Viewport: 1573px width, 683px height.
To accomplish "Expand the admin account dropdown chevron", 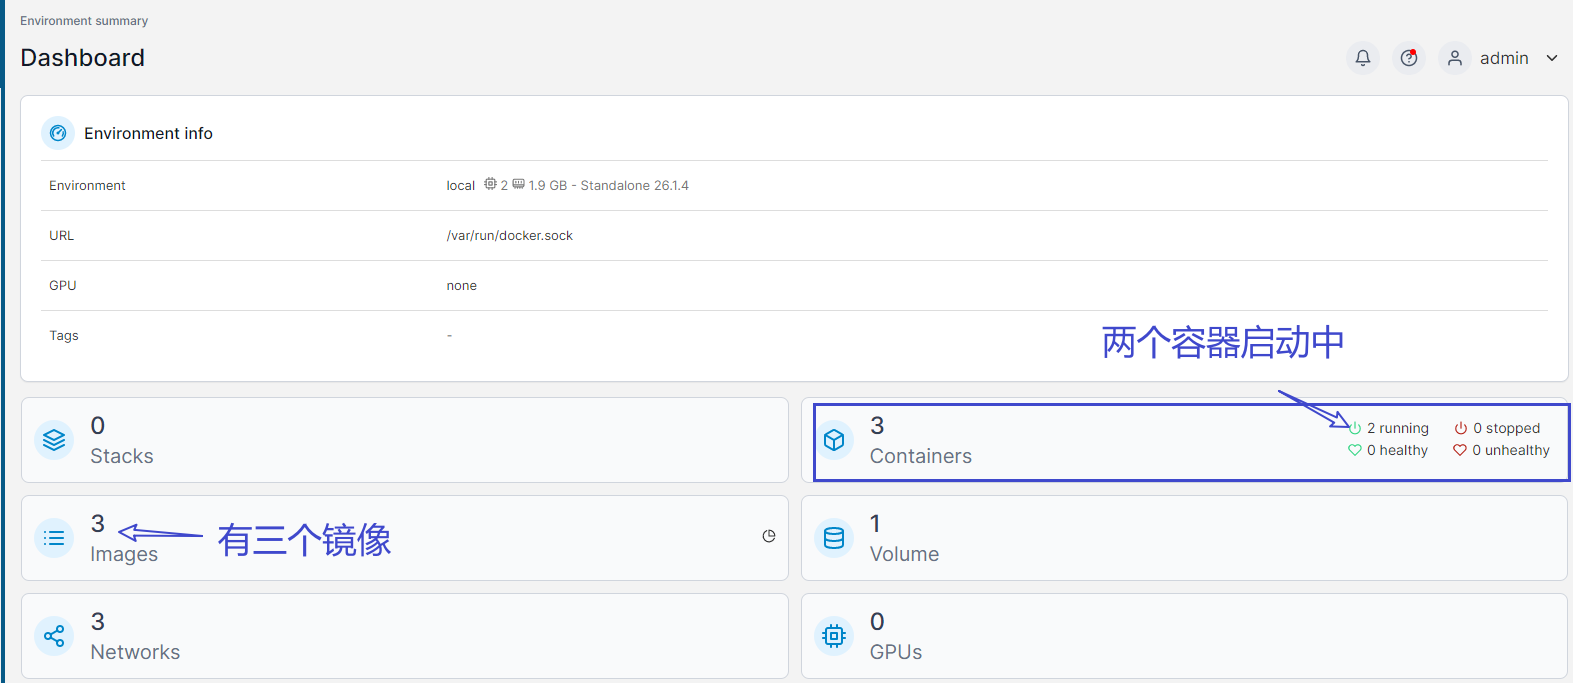I will 1552,58.
